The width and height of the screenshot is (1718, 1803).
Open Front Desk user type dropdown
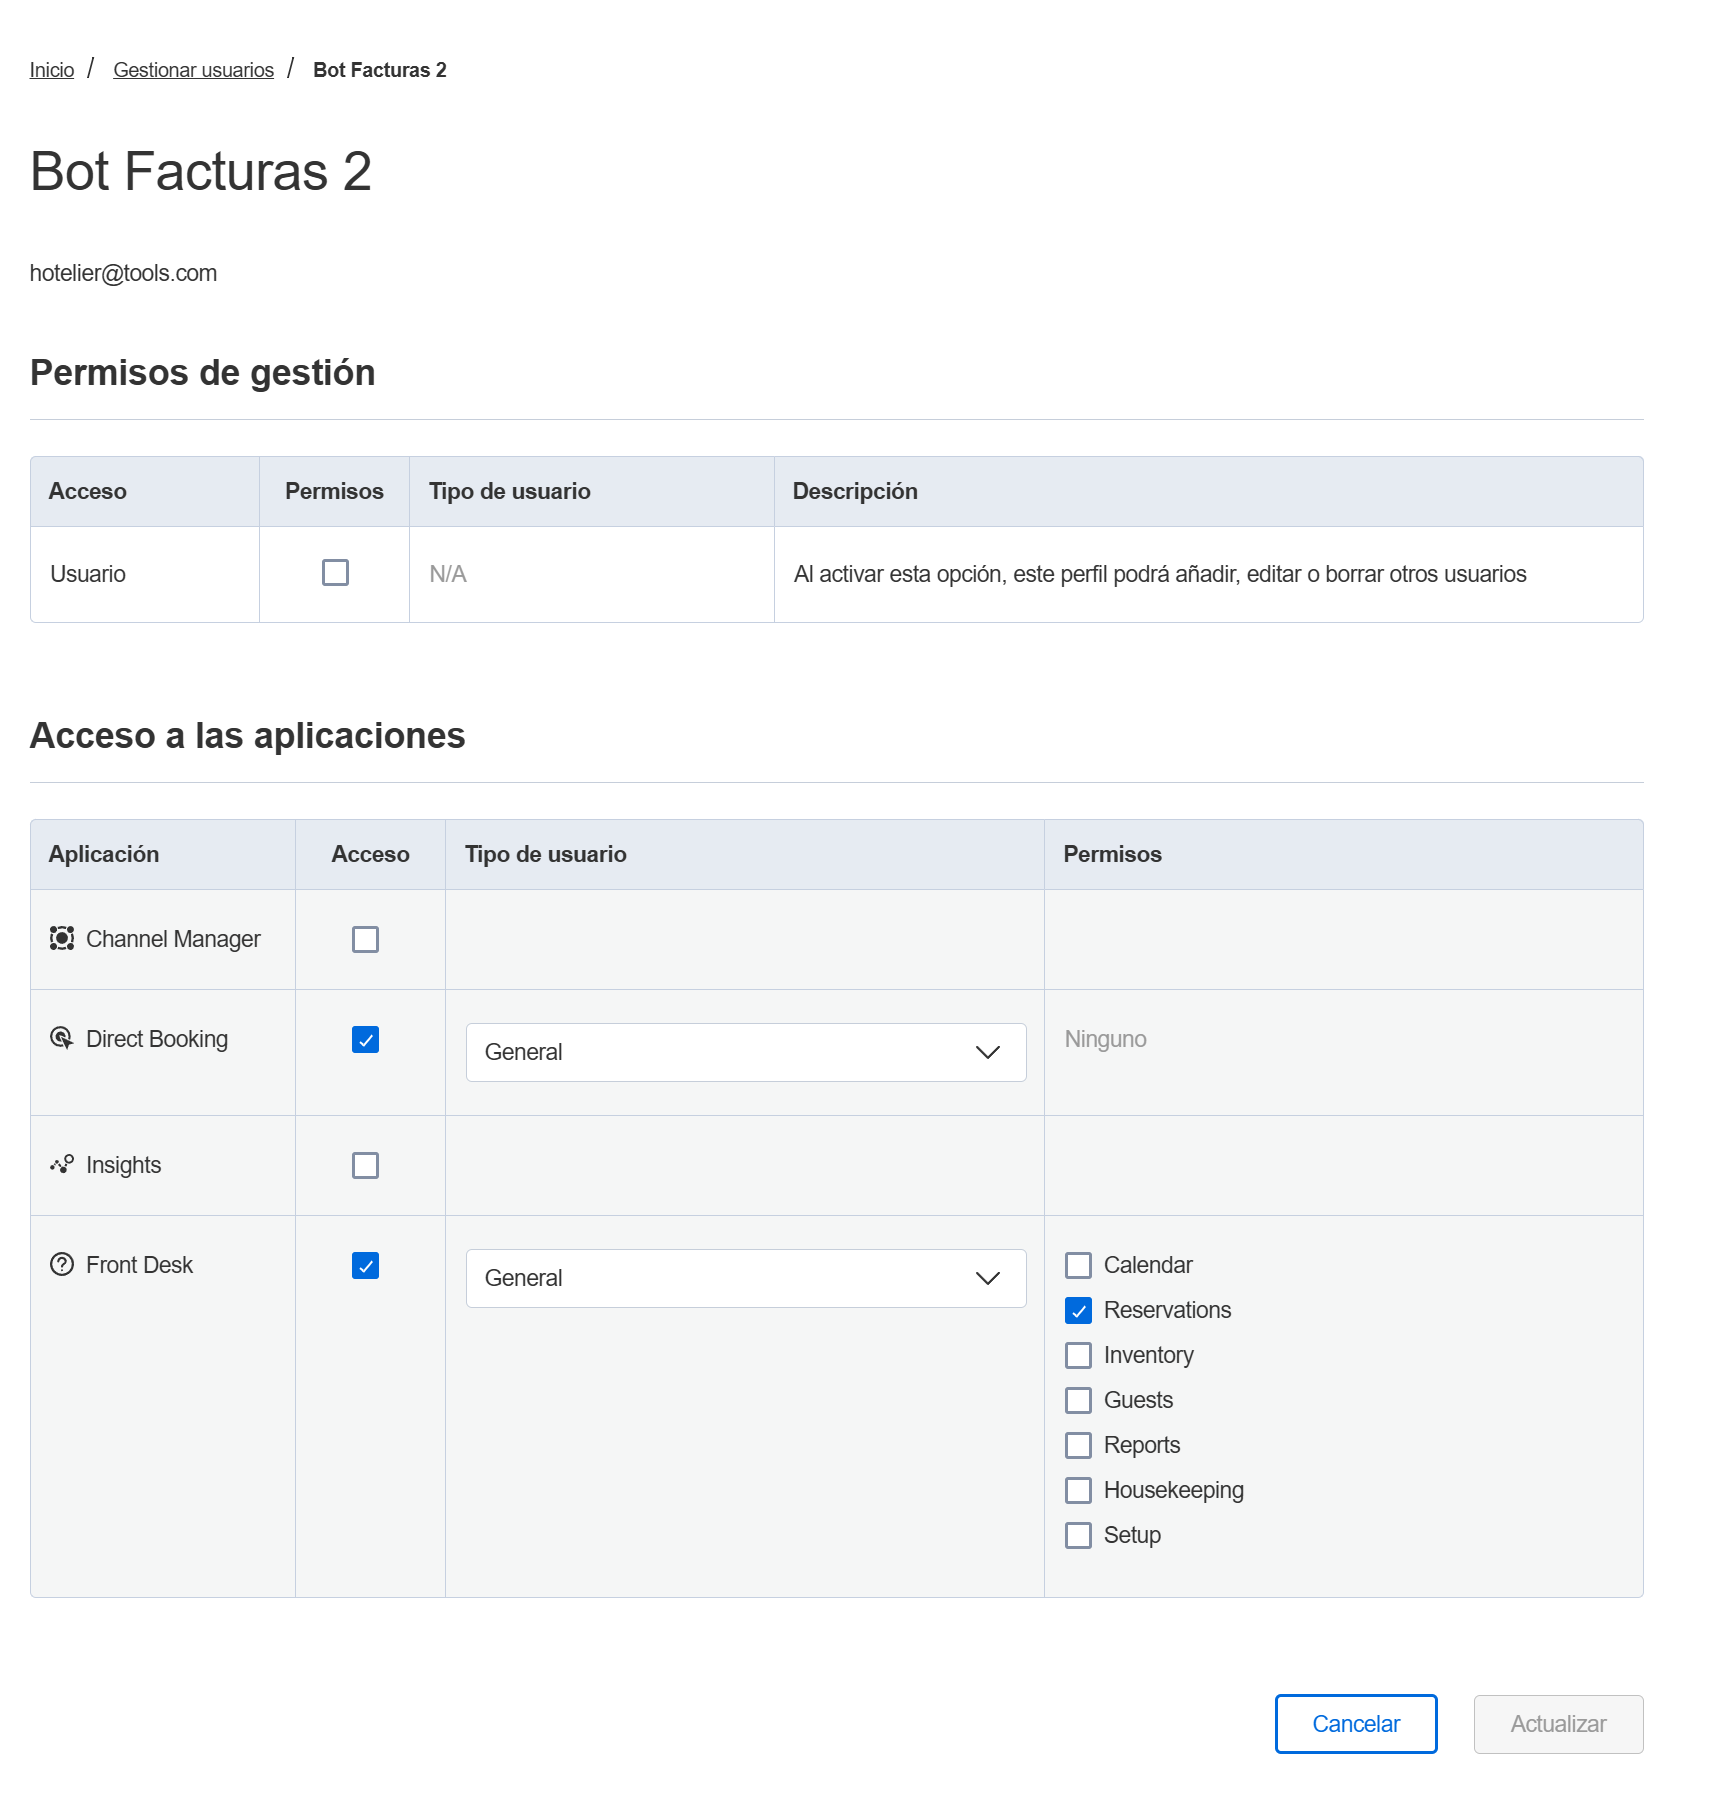(745, 1278)
